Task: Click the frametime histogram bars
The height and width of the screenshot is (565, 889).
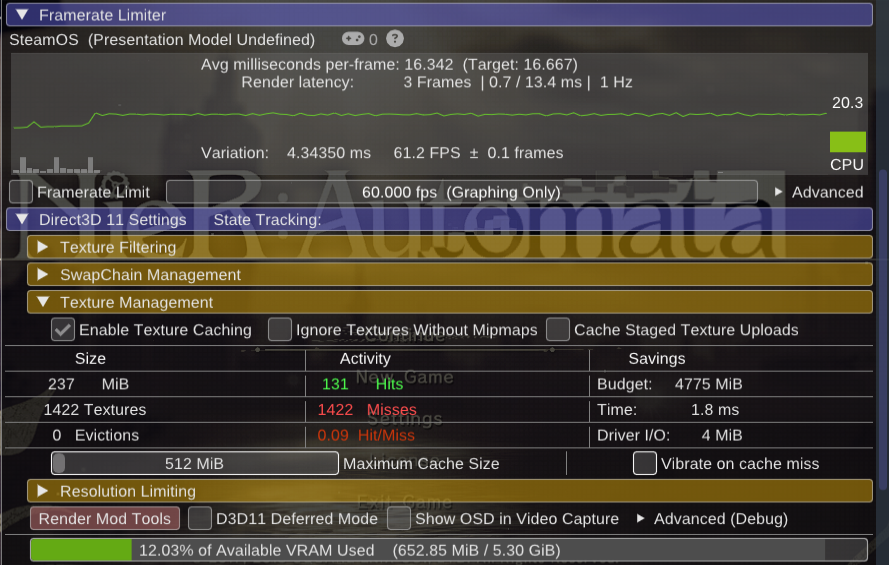Action: click(x=57, y=165)
